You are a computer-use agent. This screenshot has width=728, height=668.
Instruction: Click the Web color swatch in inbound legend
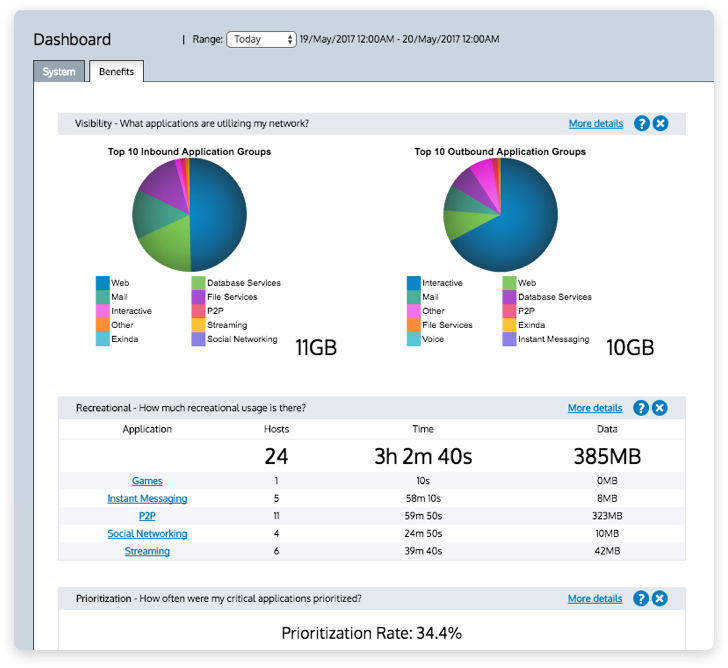(x=102, y=283)
